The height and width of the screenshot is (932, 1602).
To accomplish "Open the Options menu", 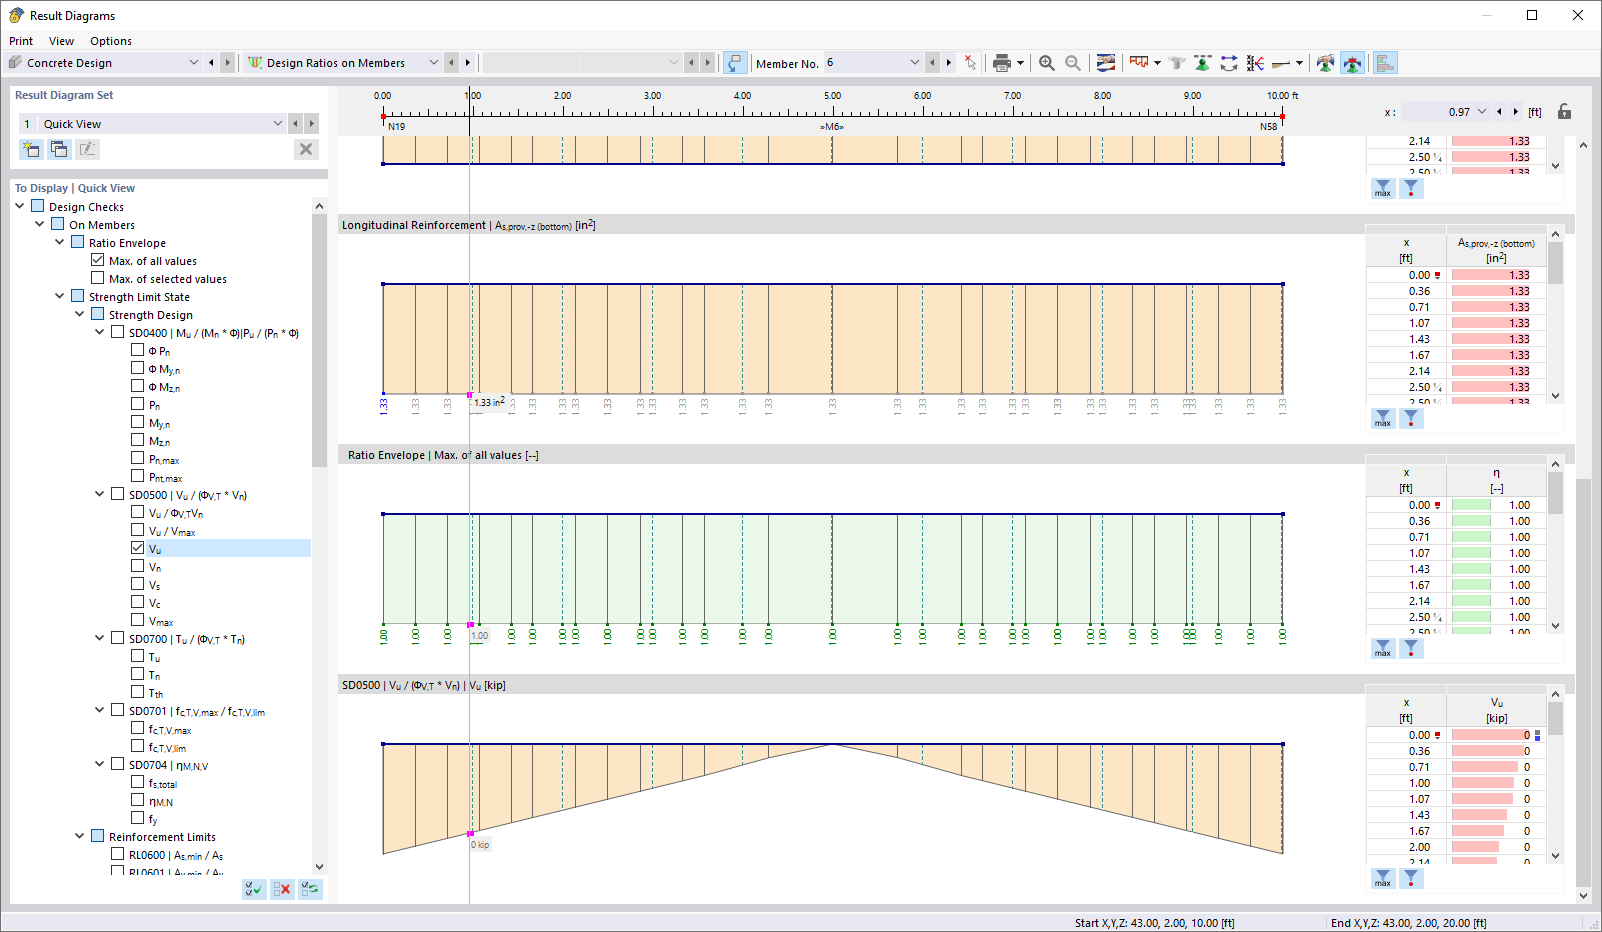I will 110,41.
